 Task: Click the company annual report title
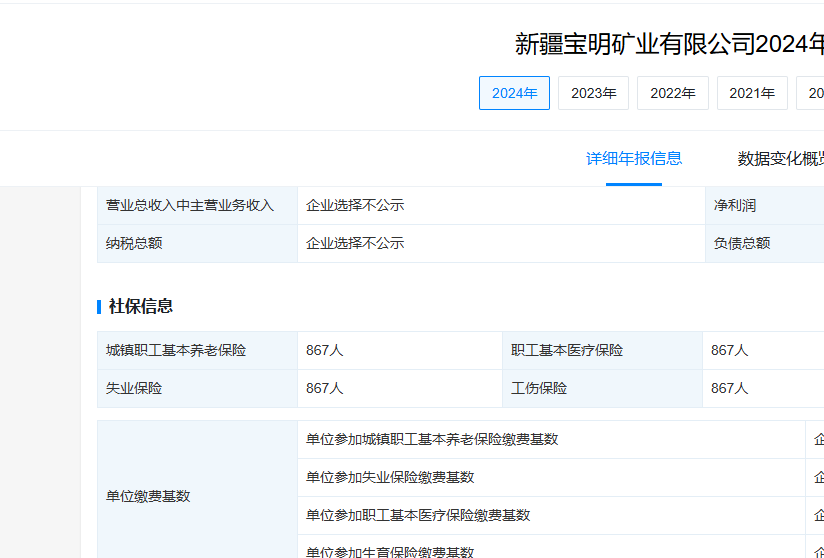[669, 44]
